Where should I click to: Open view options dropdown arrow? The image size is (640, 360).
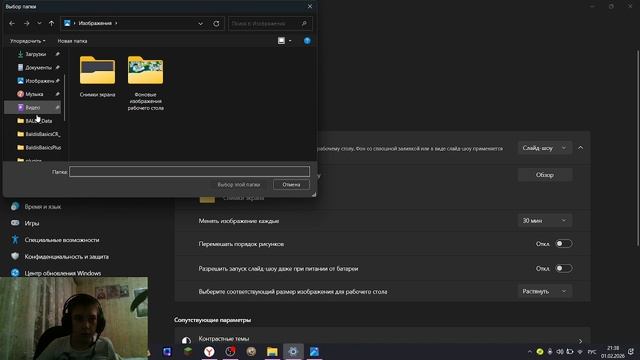pyautogui.click(x=290, y=41)
